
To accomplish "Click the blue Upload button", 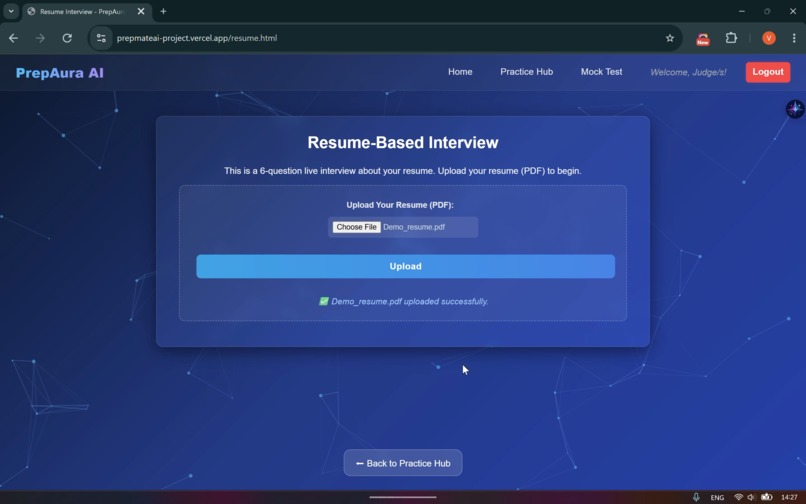I will tap(406, 266).
